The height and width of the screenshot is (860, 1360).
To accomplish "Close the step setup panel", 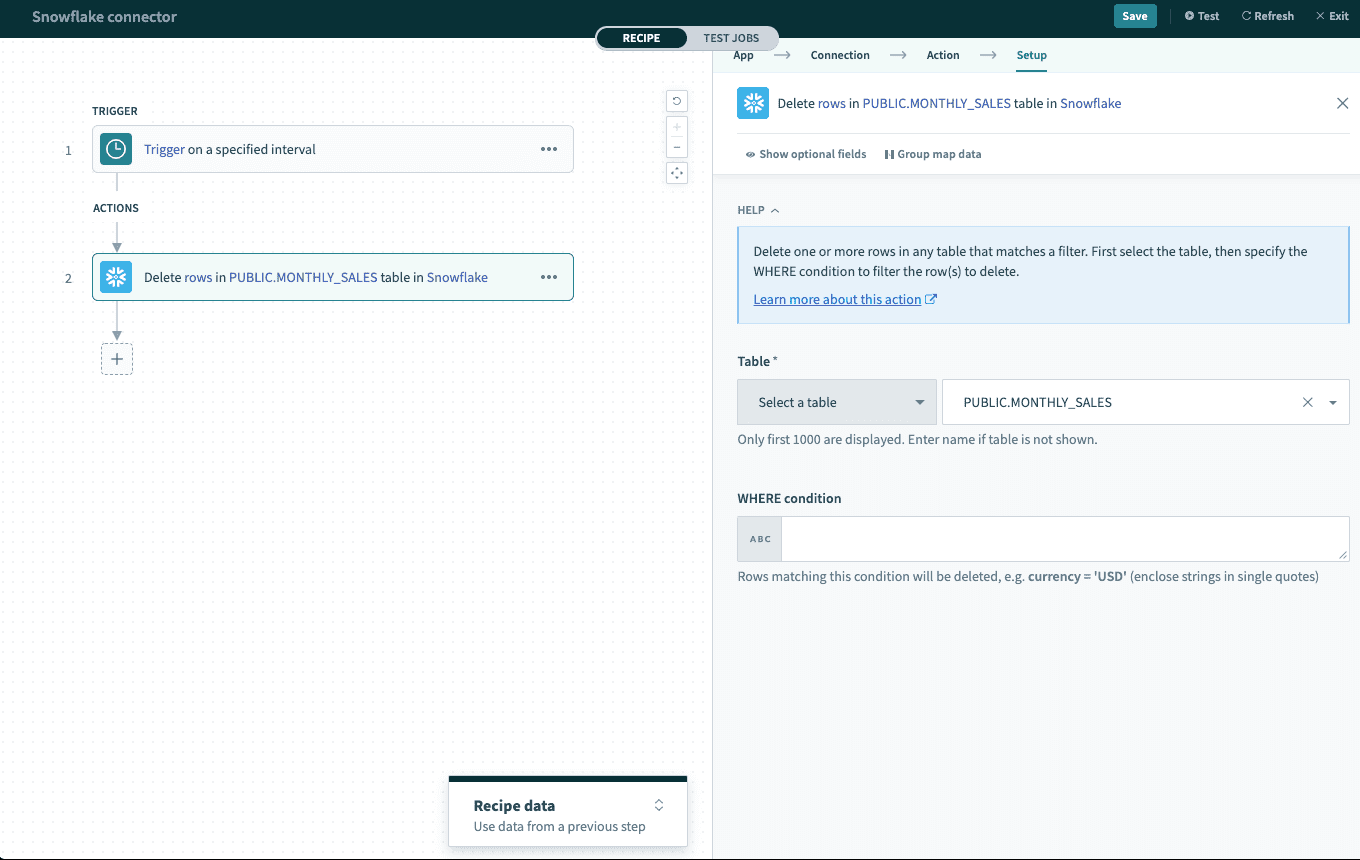I will (1342, 103).
